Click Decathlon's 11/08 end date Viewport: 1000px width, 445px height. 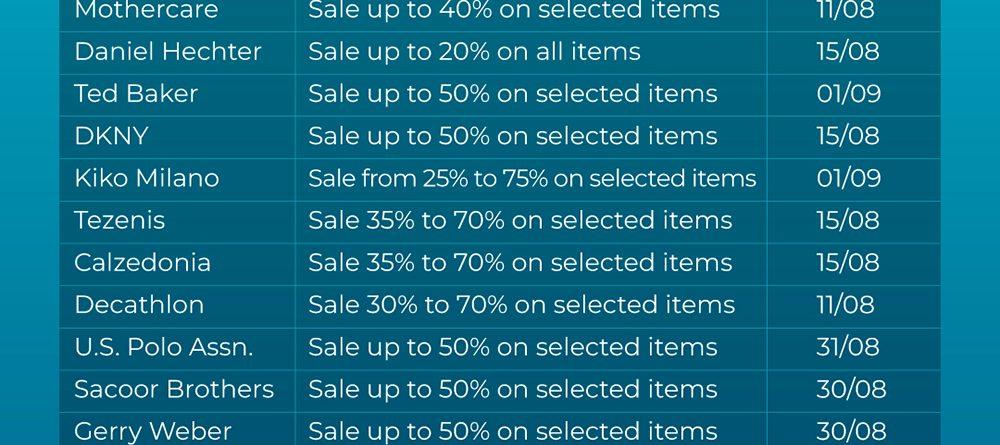tap(845, 304)
